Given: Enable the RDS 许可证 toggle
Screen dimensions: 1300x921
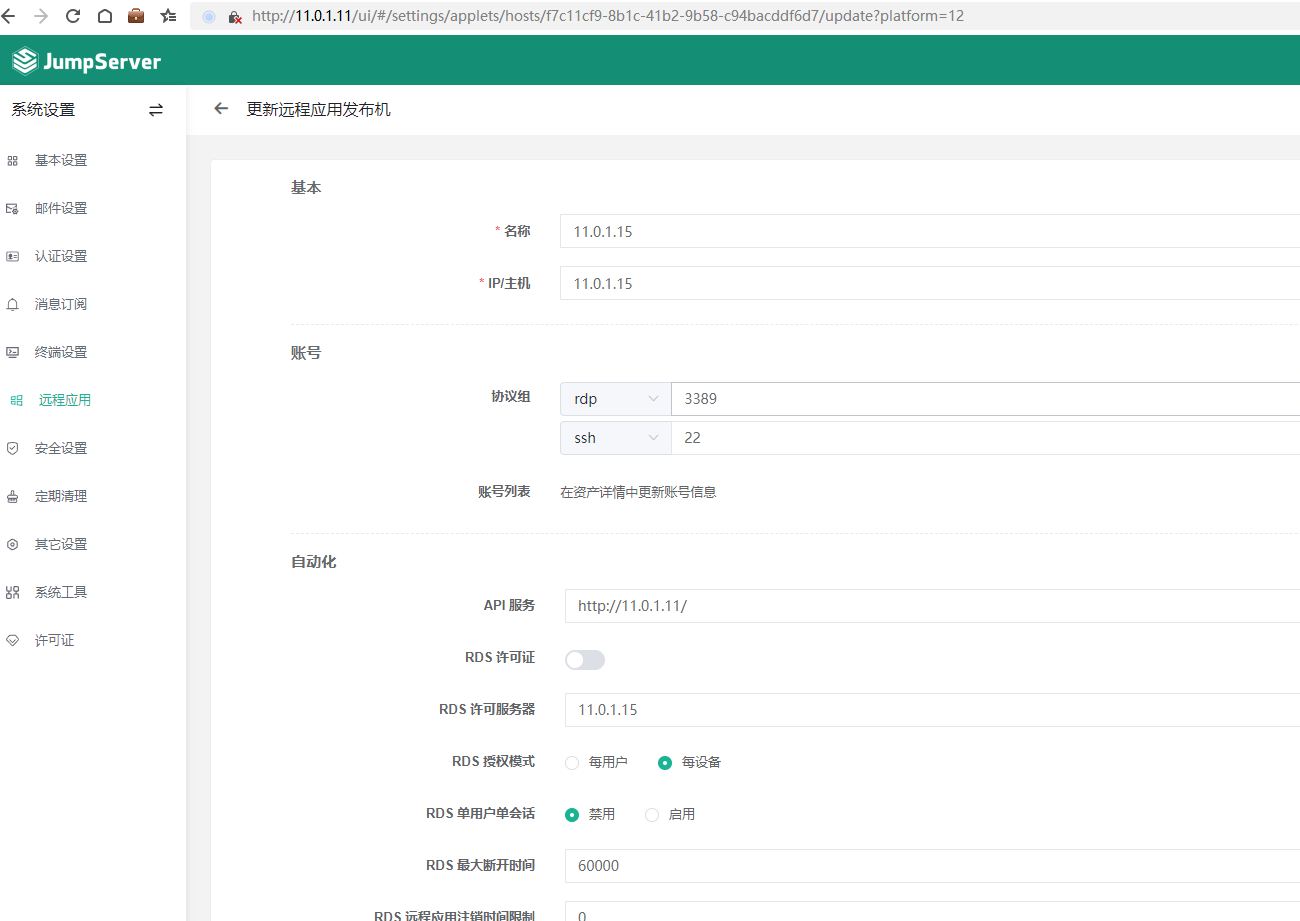Looking at the screenshot, I should click(x=584, y=659).
